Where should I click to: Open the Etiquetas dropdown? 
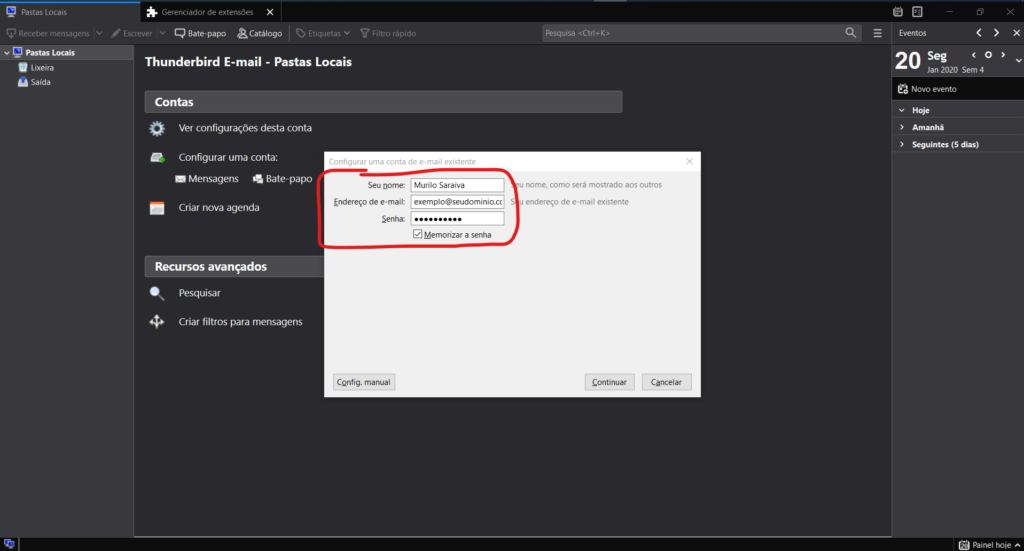[x=323, y=33]
